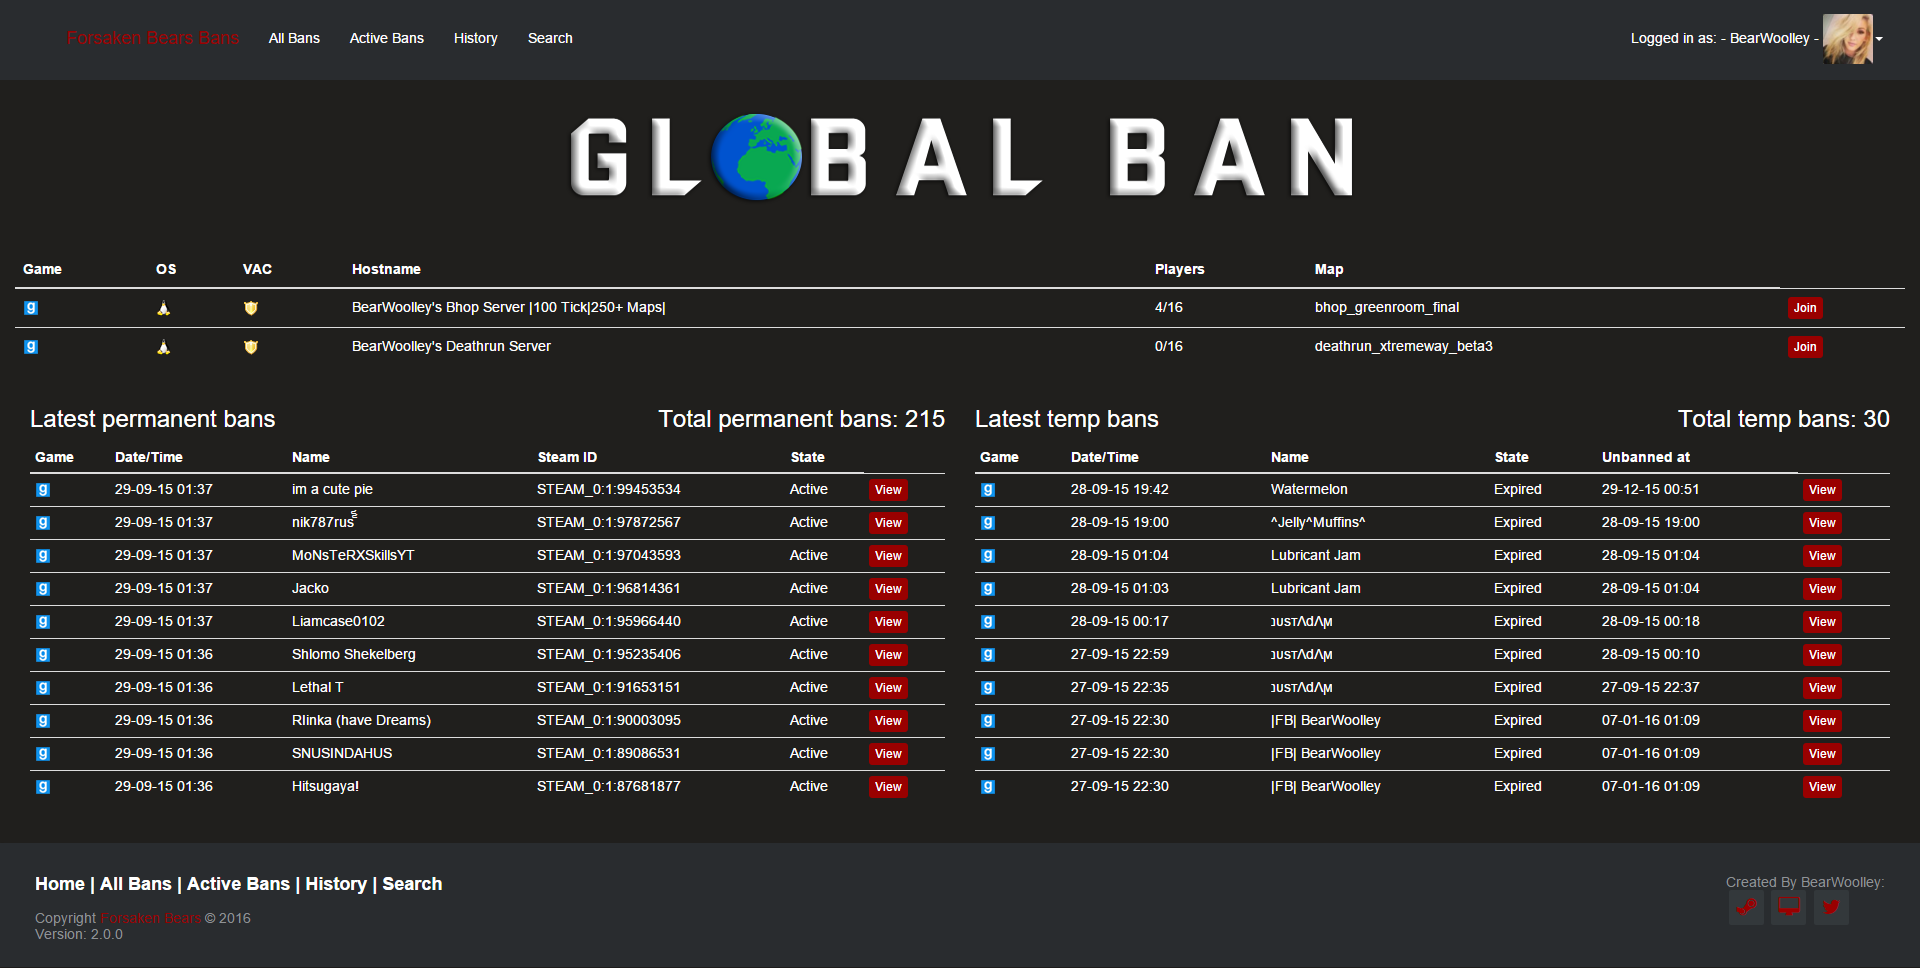This screenshot has width=1920, height=968.
Task: Click the VAC shield icon on the Bhop server row
Action: [251, 308]
